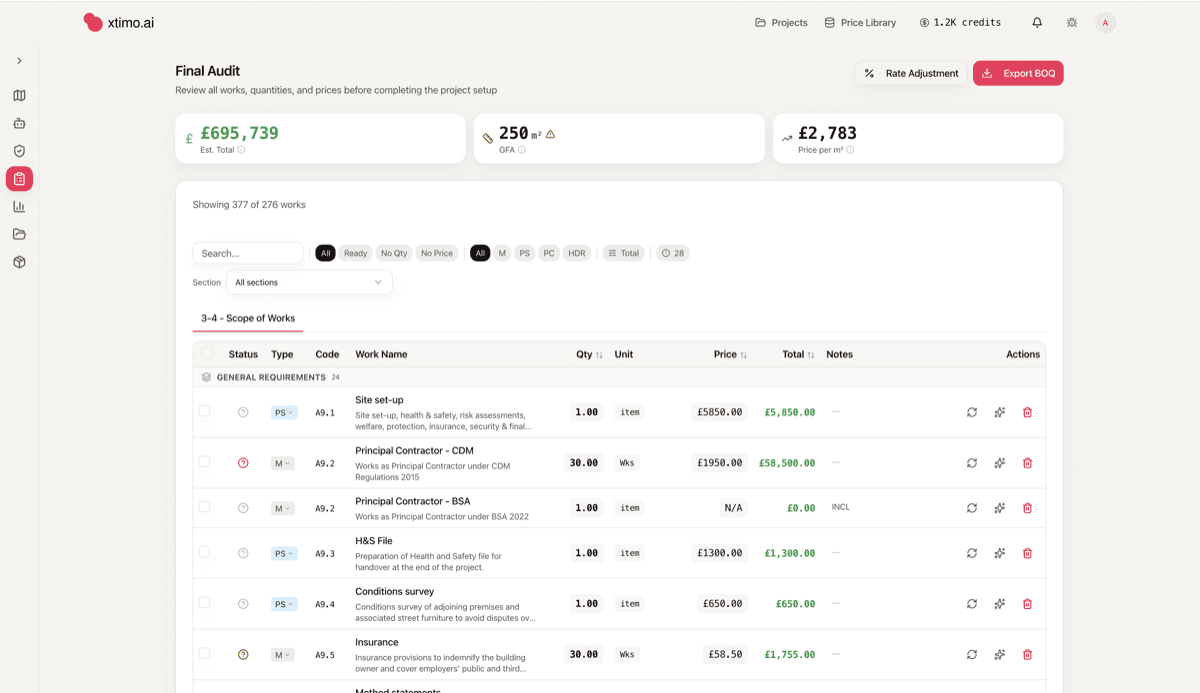
Task: Open the robot assistant sidebar icon
Action: point(19,124)
